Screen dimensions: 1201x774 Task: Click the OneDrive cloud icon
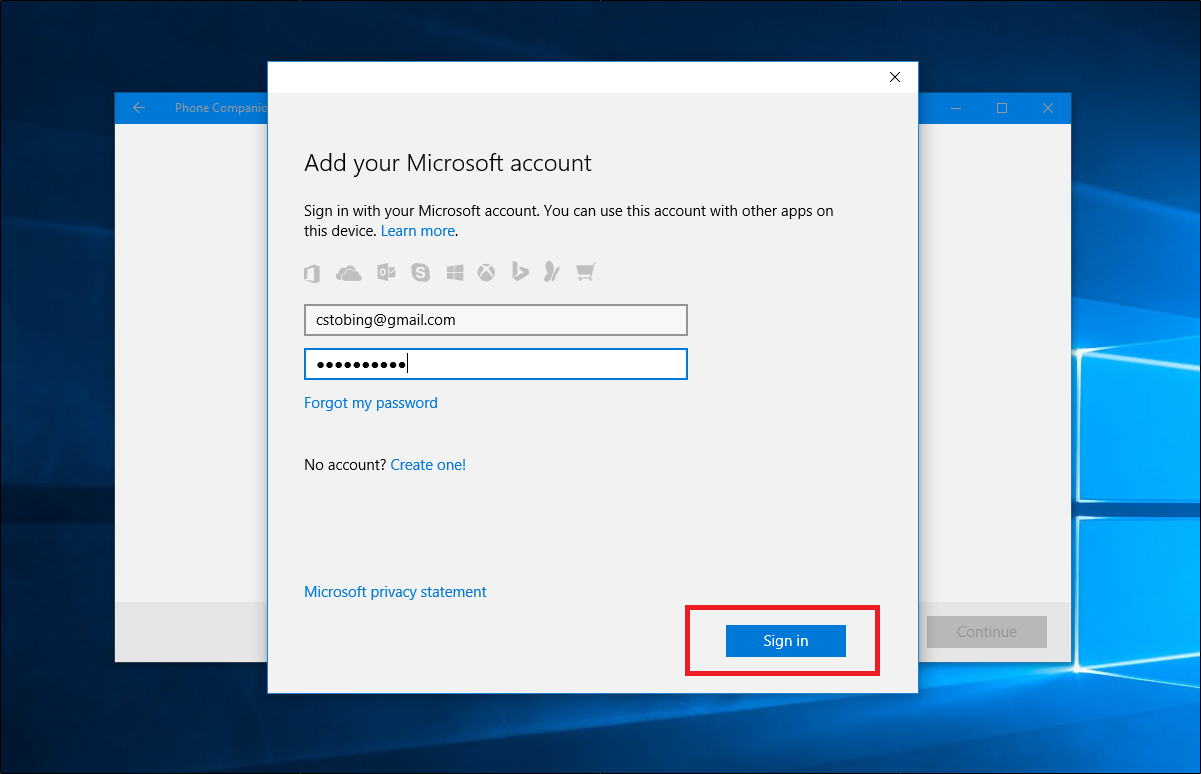349,272
